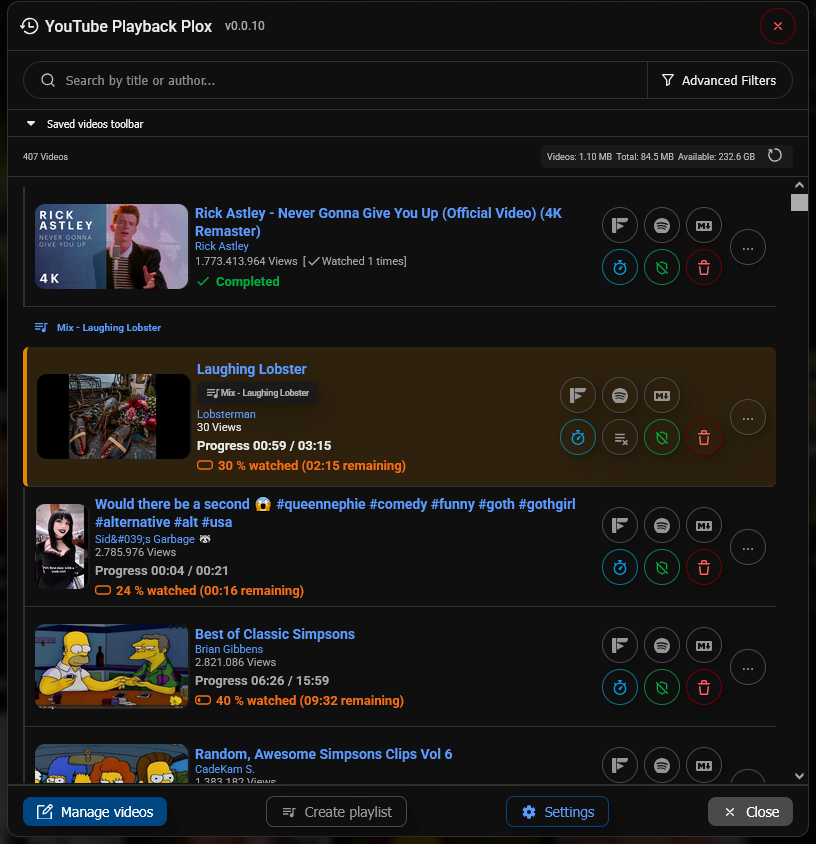The image size is (816, 844).
Task: Open the Brian Gibbens channel link
Action: (229, 649)
